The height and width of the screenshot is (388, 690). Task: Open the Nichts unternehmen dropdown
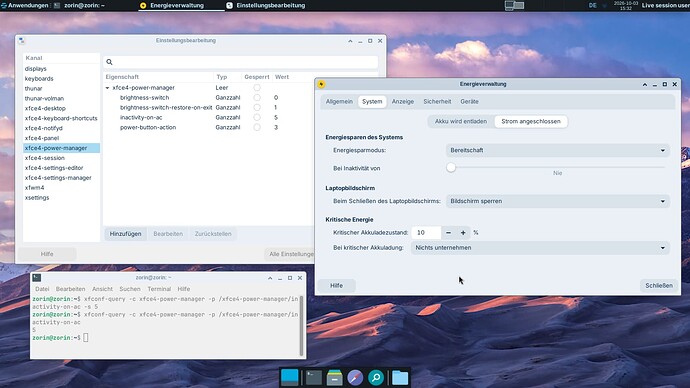[540, 248]
